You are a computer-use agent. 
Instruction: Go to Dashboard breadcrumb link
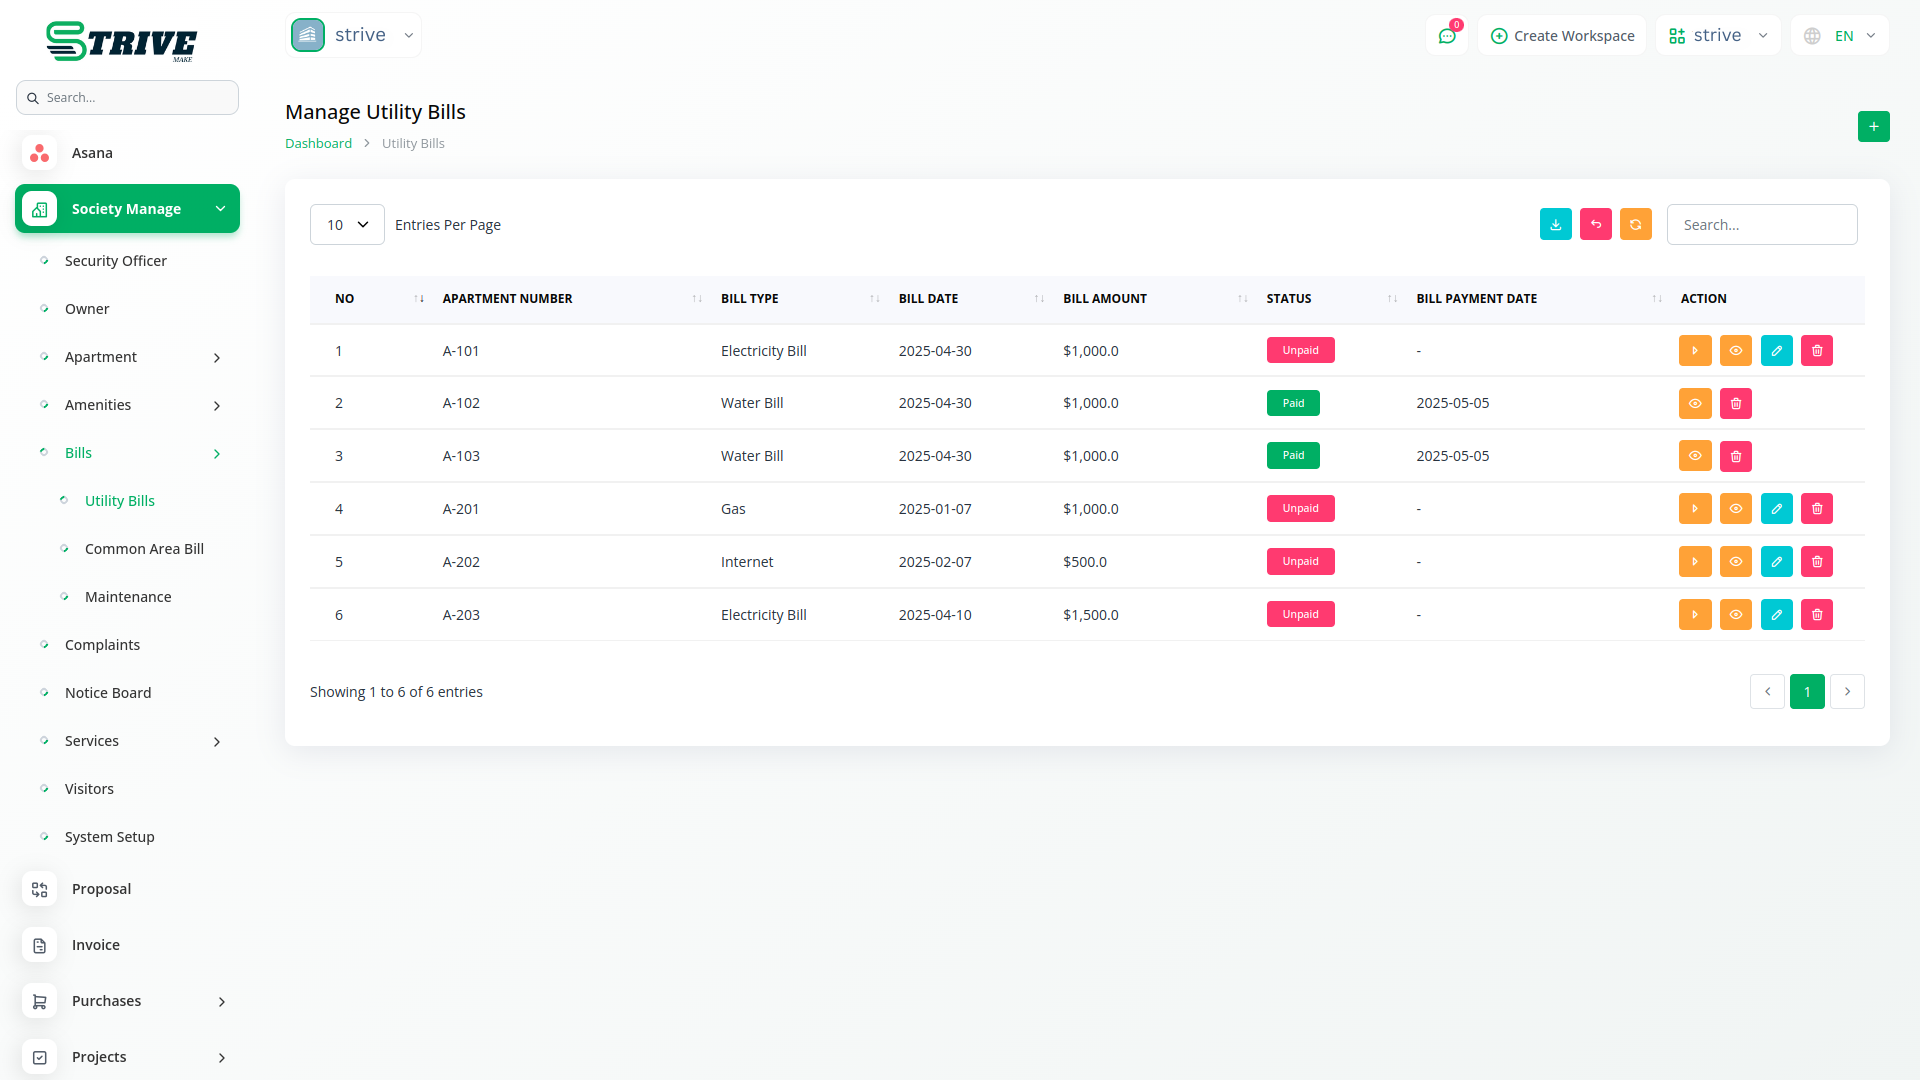318,144
